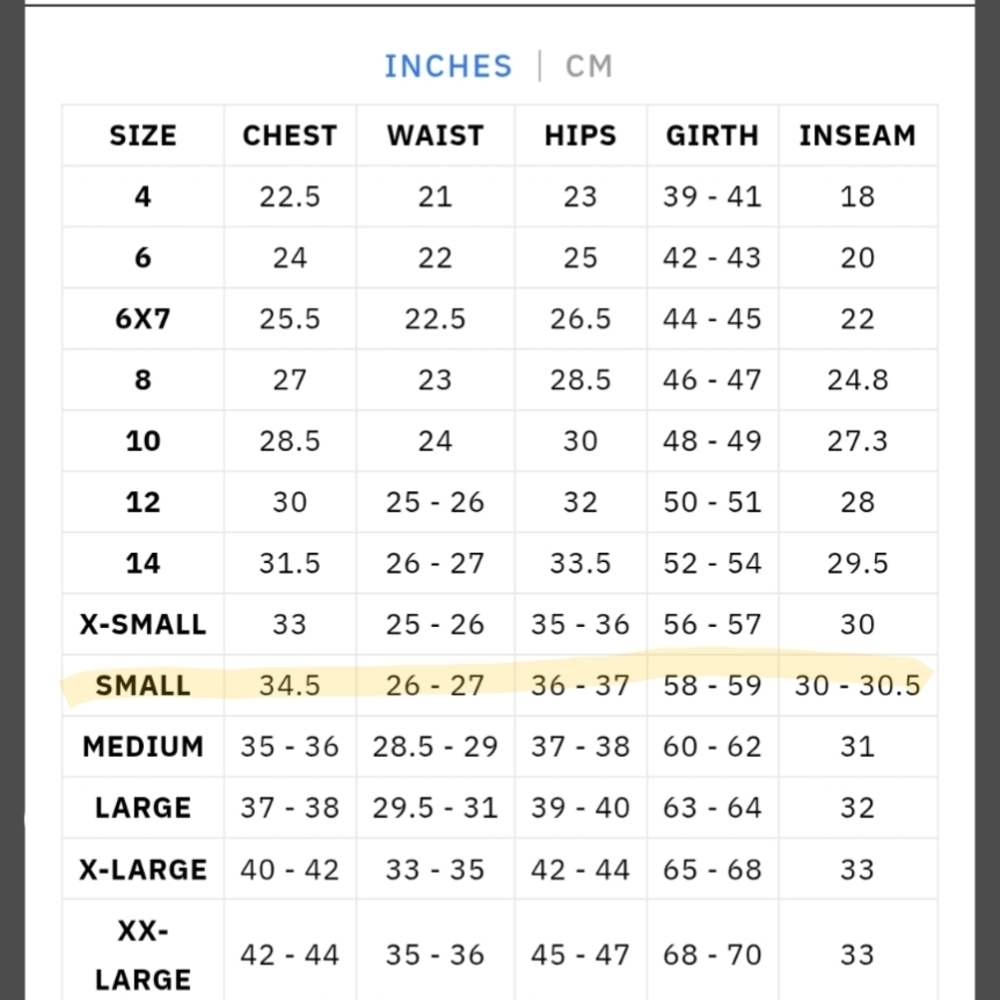Select the INCHES unit tab
The width and height of the screenshot is (1000, 1000).
[x=448, y=66]
